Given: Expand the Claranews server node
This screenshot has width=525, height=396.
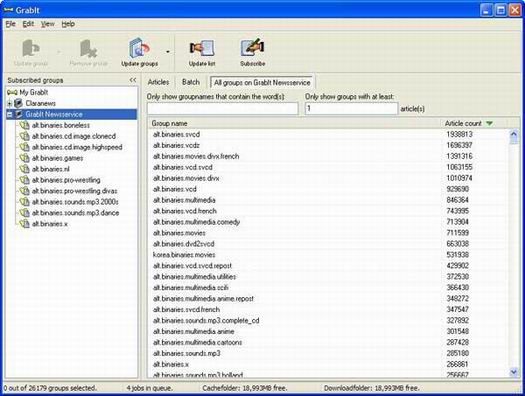Looking at the screenshot, I should pos(9,103).
